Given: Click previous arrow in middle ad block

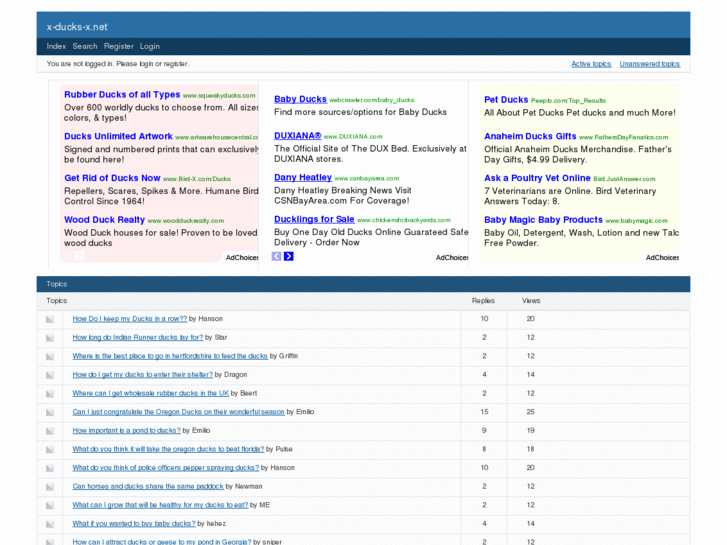Looking at the screenshot, I should point(276,256).
